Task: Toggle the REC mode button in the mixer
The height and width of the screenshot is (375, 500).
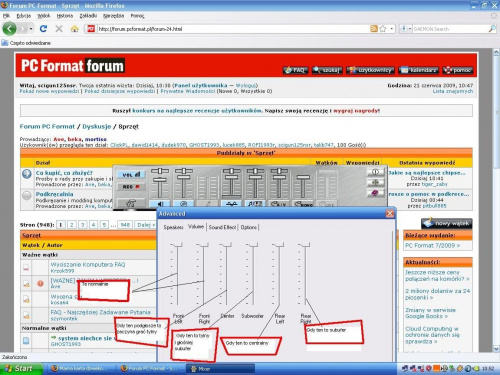Action: click(x=131, y=187)
